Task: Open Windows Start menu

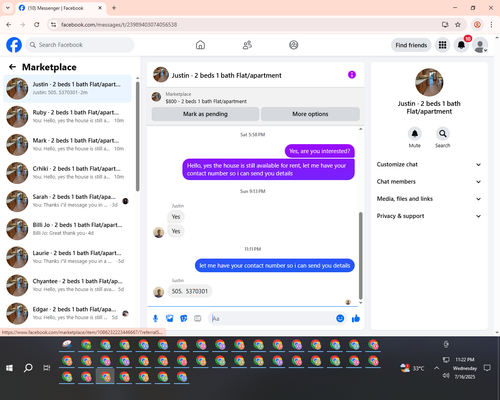Action: pos(9,368)
